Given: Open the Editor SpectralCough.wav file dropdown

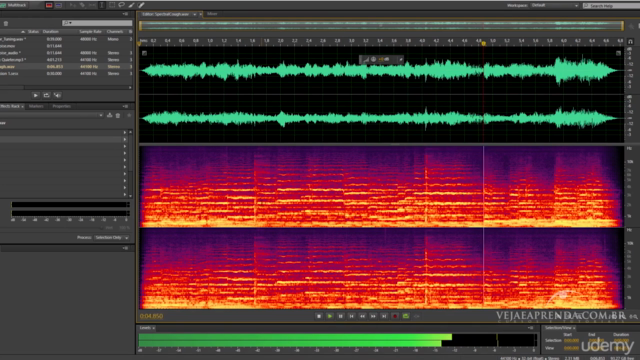Looking at the screenshot, I should coord(195,14).
